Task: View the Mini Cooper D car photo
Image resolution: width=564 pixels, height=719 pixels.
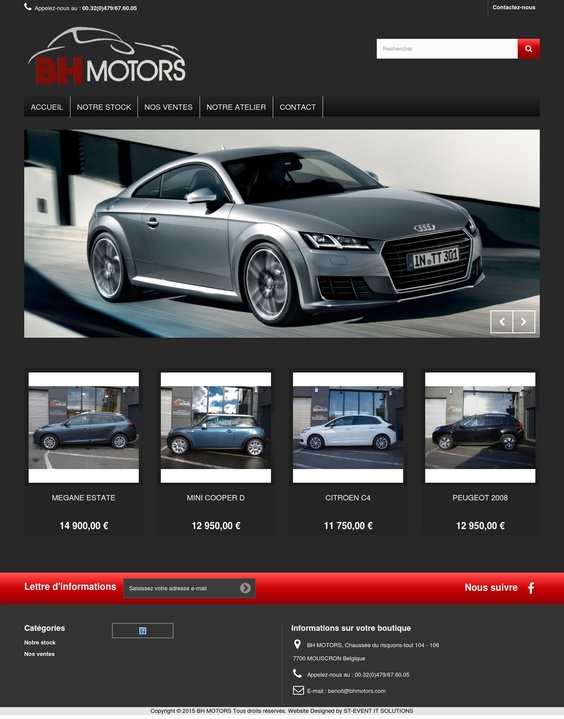Action: (216, 427)
